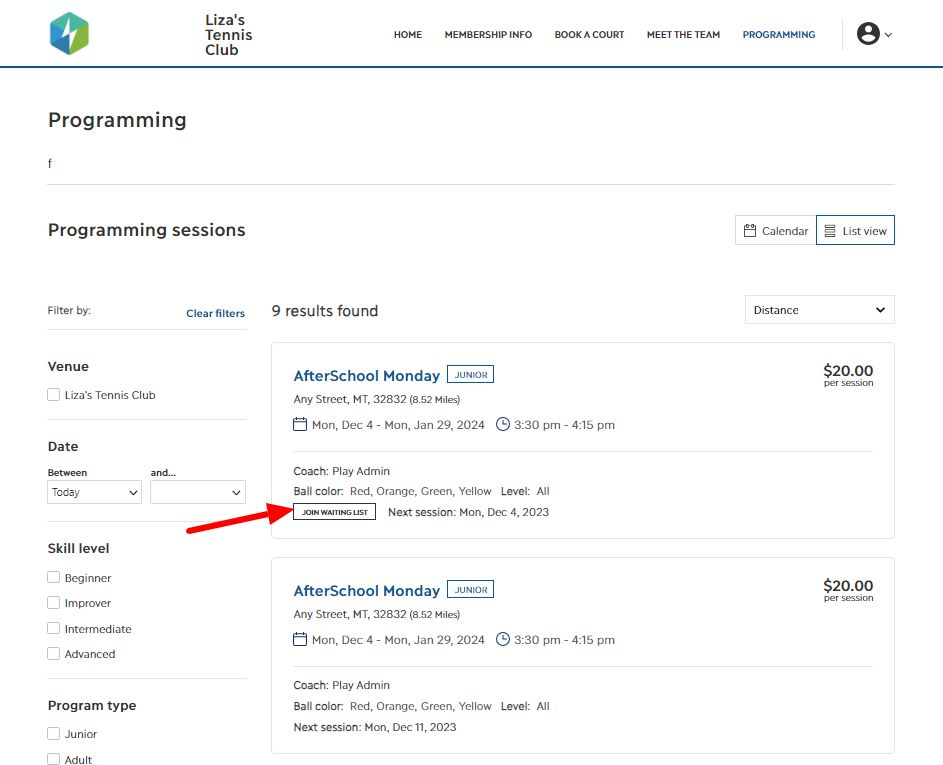Click the Liza's Tennis Club hexagon logo
Viewport: 943px width, 765px height.
click(68, 32)
